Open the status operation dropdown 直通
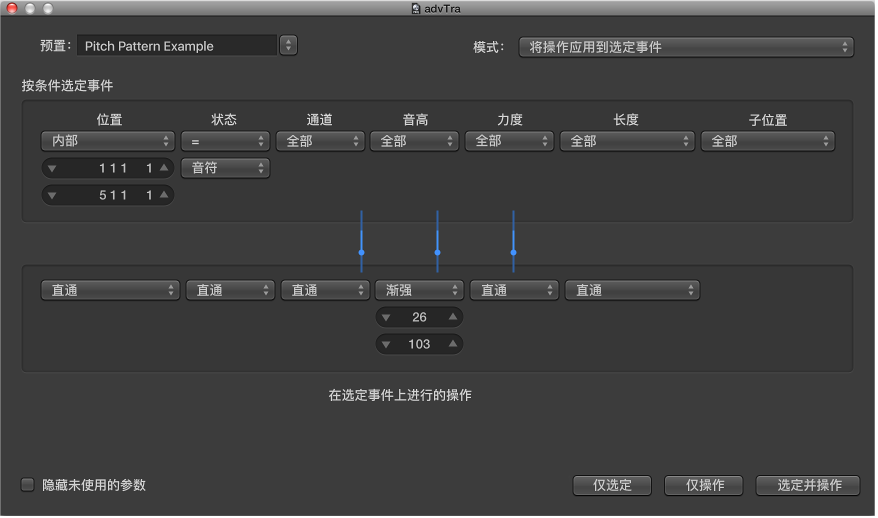This screenshot has width=878, height=518. pos(230,290)
